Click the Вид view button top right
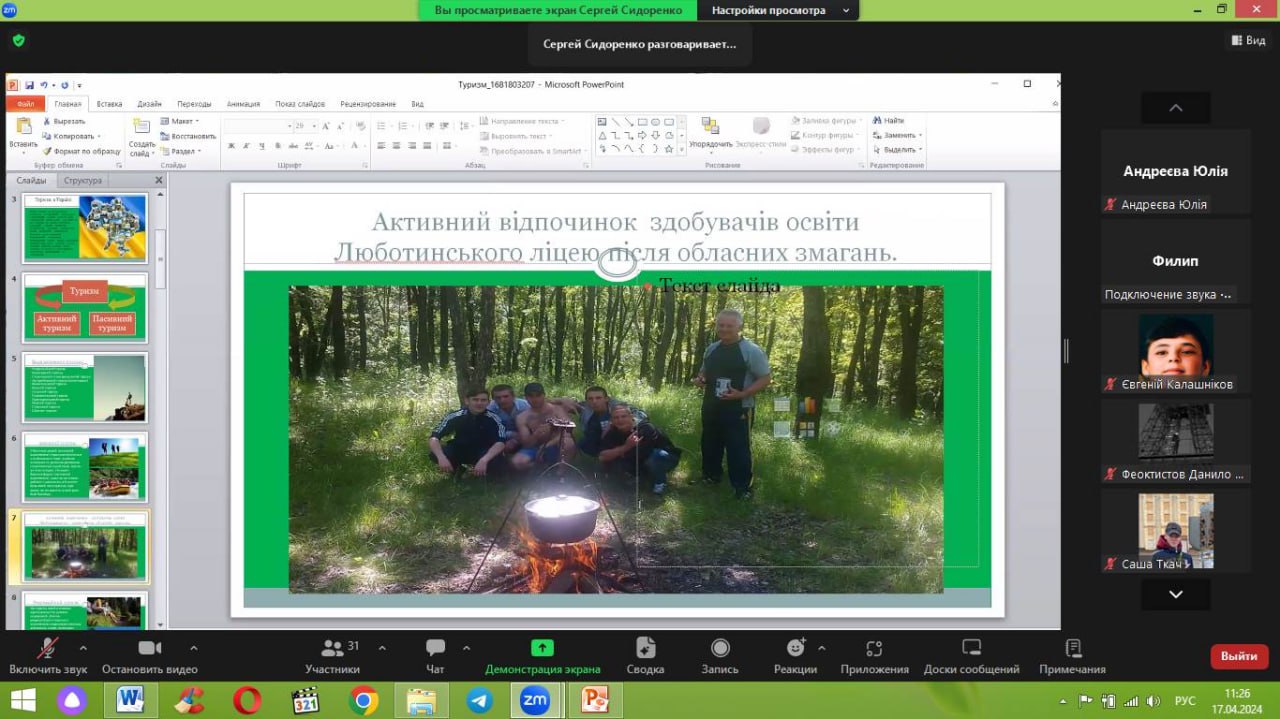 [x=1247, y=41]
